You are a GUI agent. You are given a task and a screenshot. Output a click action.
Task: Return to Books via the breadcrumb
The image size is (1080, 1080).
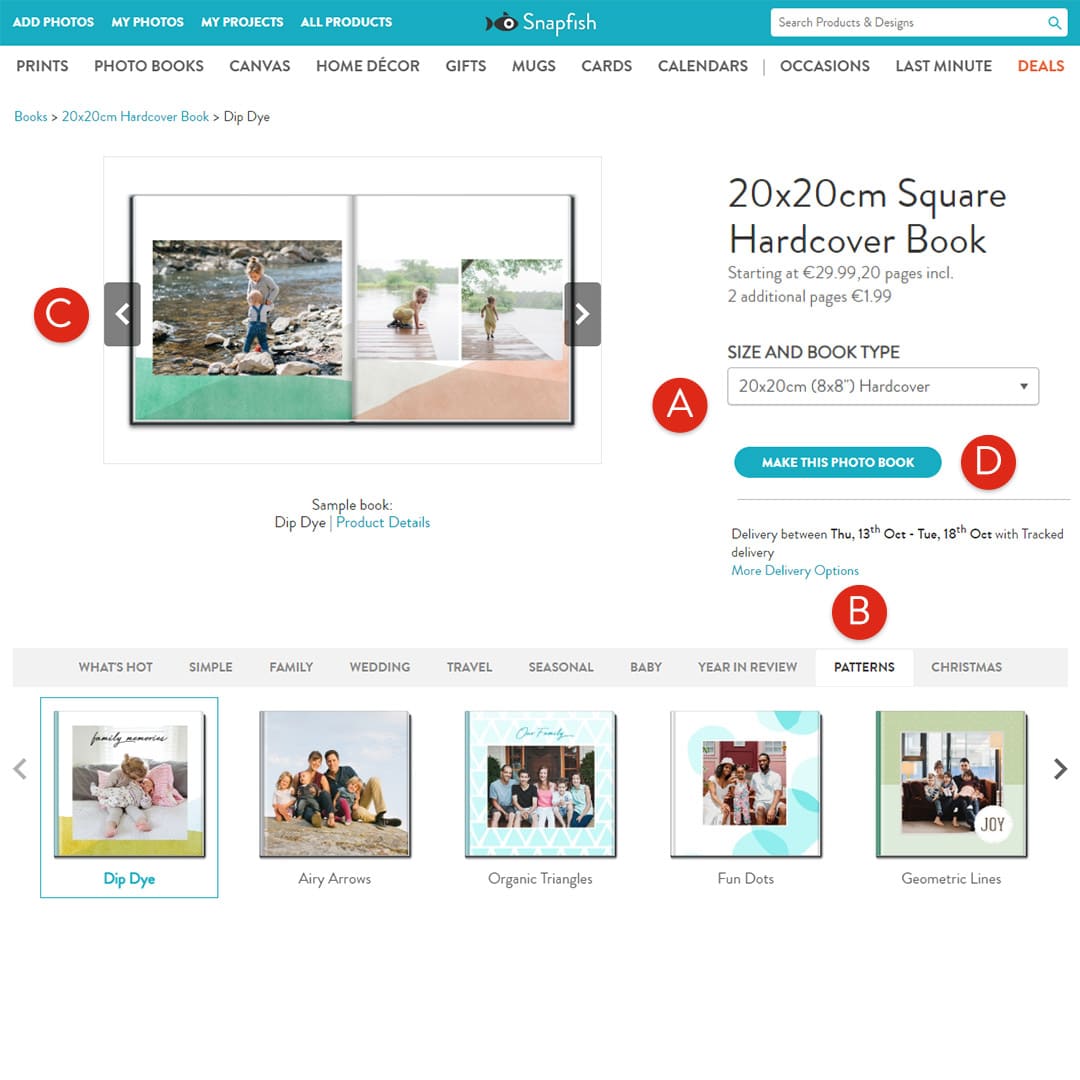pyautogui.click(x=30, y=116)
